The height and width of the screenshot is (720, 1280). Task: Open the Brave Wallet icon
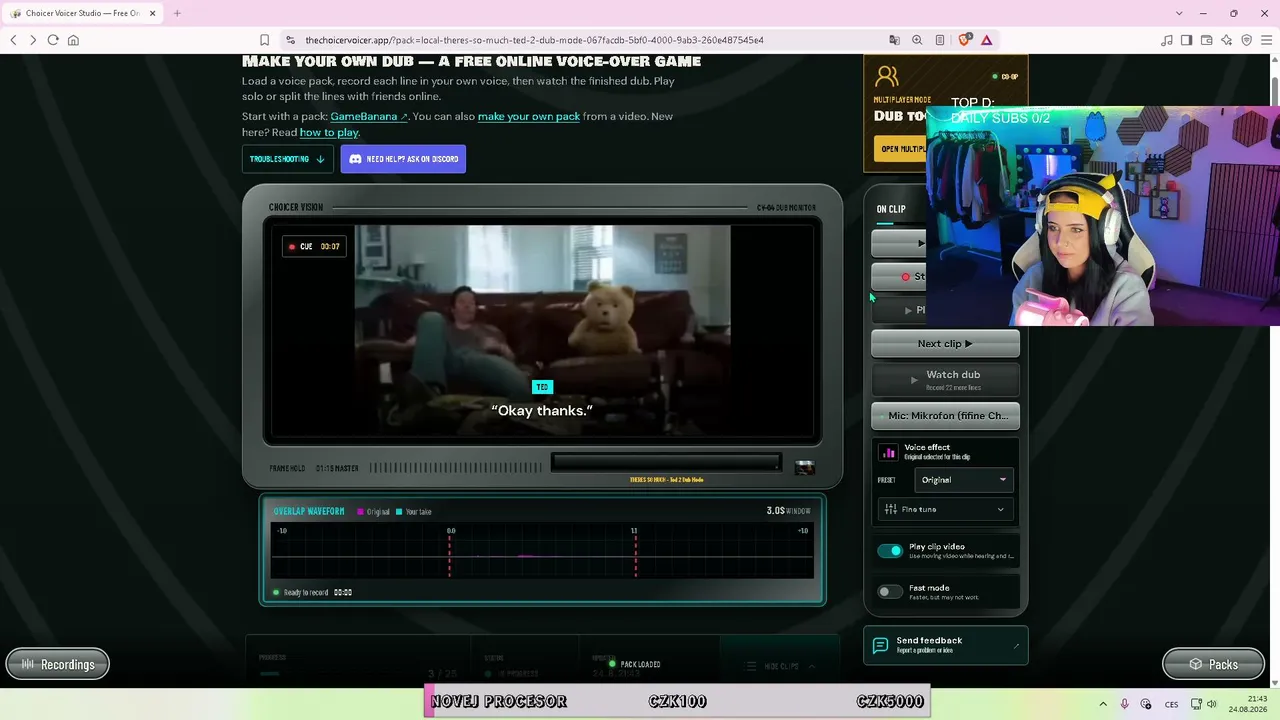[x=1207, y=40]
